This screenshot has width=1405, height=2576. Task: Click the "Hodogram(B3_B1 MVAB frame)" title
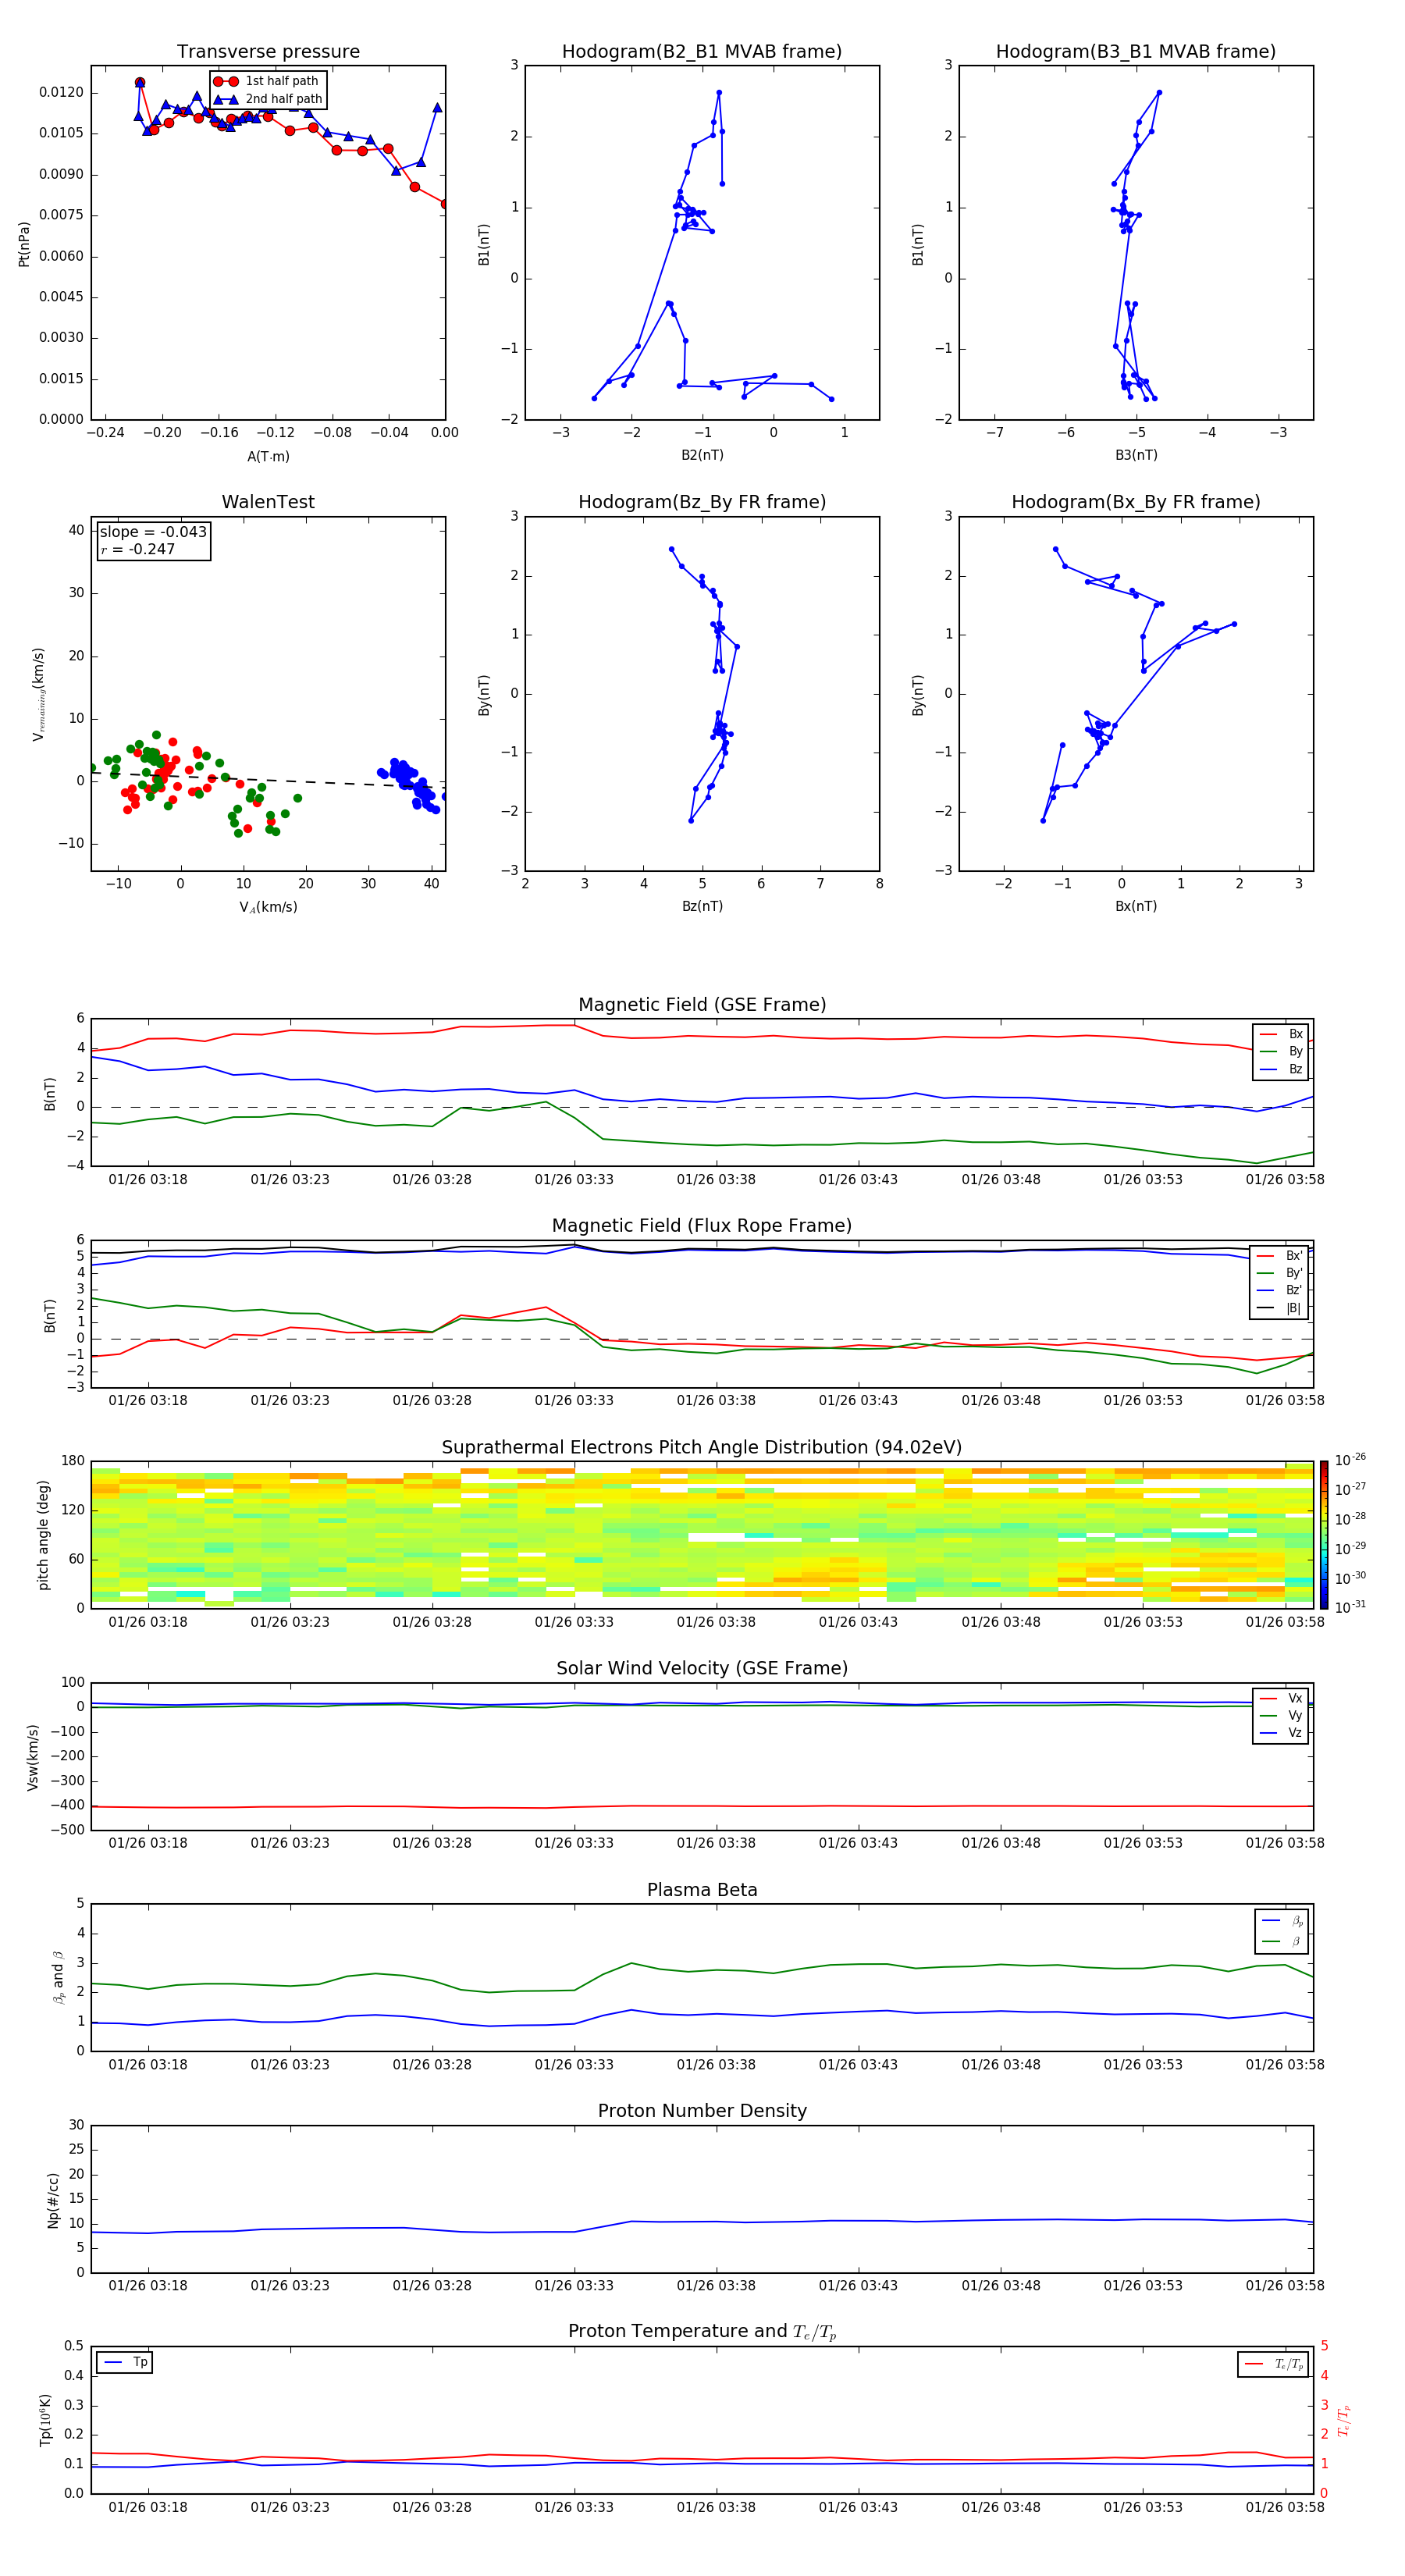click(x=1136, y=52)
